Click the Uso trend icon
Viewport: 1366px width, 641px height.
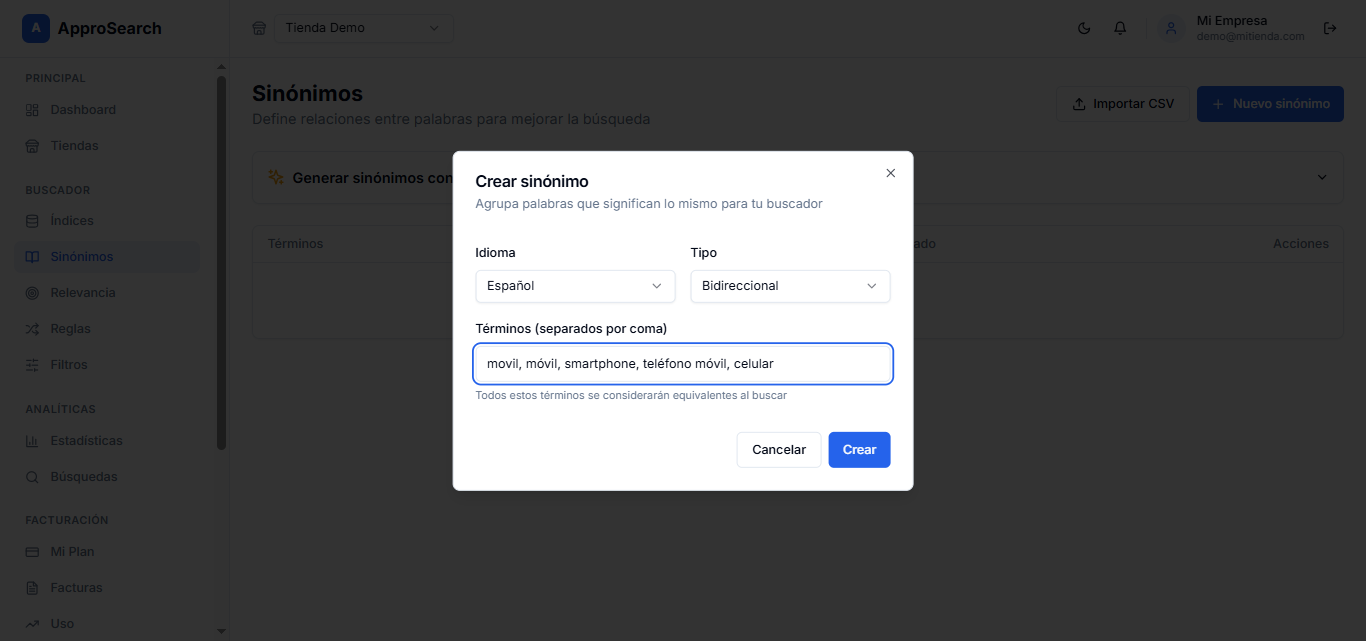(32, 624)
